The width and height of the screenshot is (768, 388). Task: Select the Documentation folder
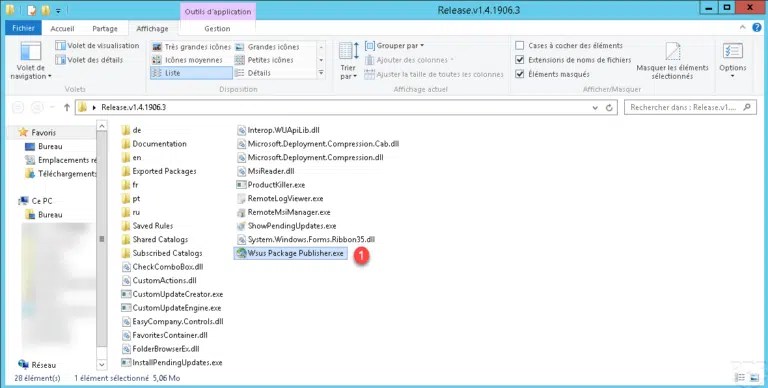pyautogui.click(x=154, y=144)
